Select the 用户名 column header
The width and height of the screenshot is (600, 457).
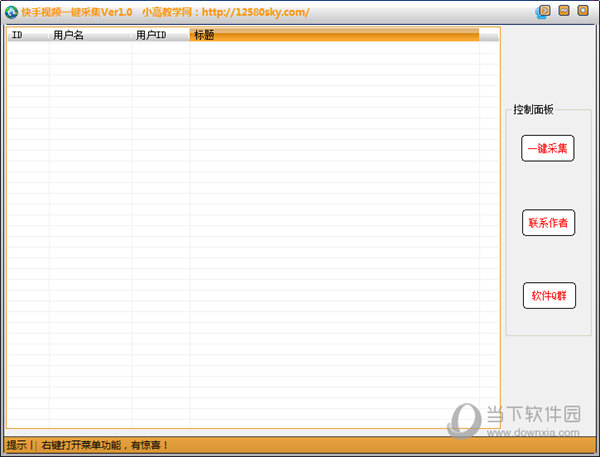click(90, 35)
